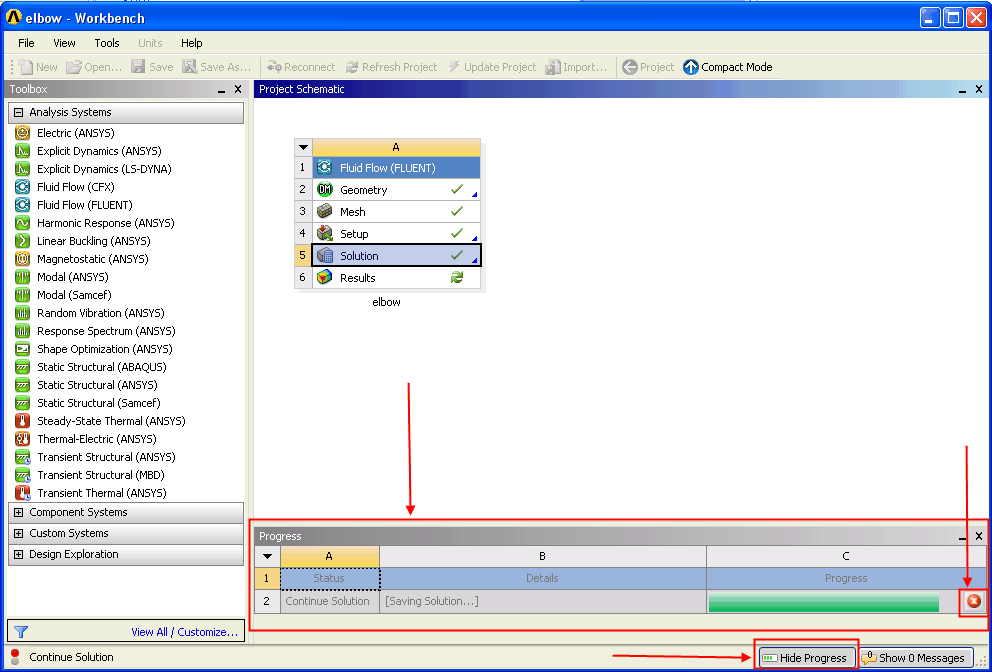Choose Steady-State Thermal (ANSYS) system icon
This screenshot has width=992, height=672.
pyautogui.click(x=22, y=421)
